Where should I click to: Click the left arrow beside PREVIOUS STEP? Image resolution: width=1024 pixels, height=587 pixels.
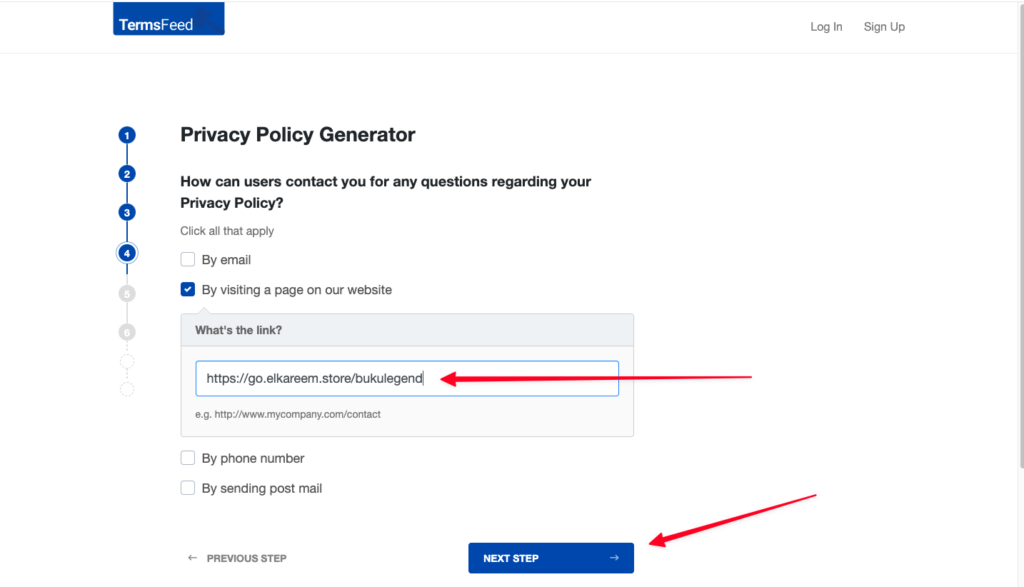point(192,558)
